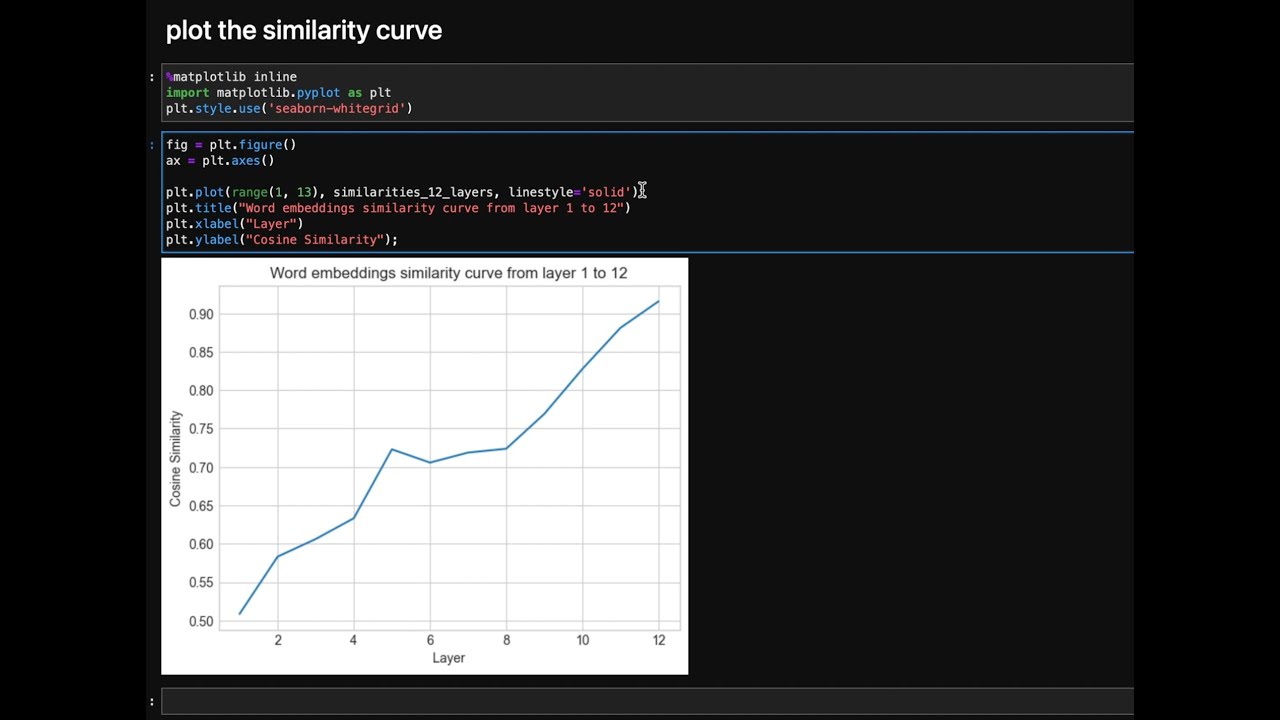
Task: Click the "ax = plt.axes()" line
Action: click(x=220, y=161)
